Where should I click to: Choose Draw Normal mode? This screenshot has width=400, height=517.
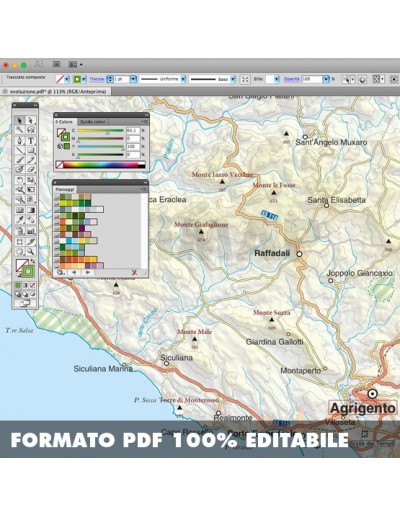pyautogui.click(x=18, y=294)
